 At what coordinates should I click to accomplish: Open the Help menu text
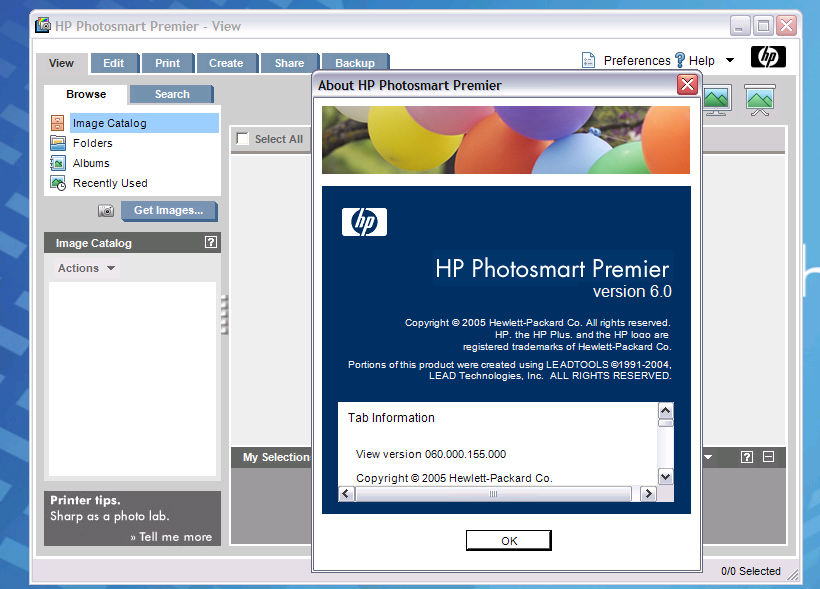(702, 61)
